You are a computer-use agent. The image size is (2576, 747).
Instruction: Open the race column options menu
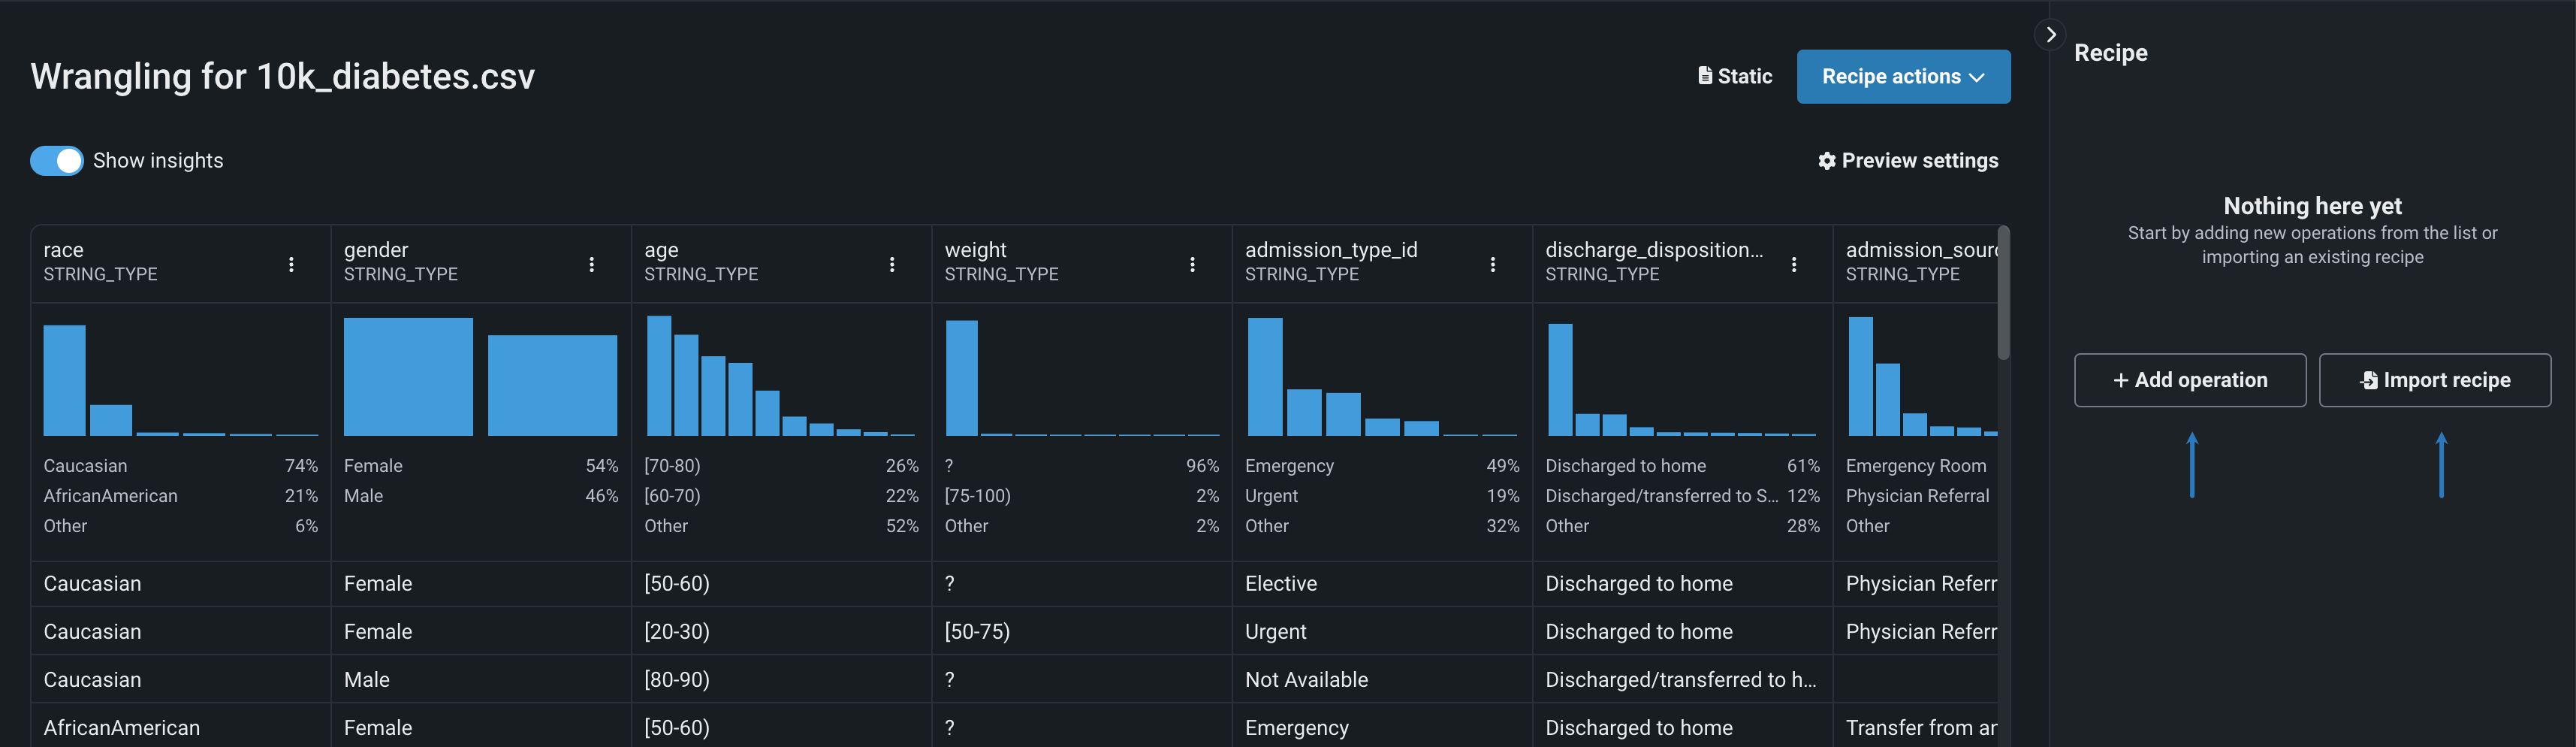coord(291,264)
